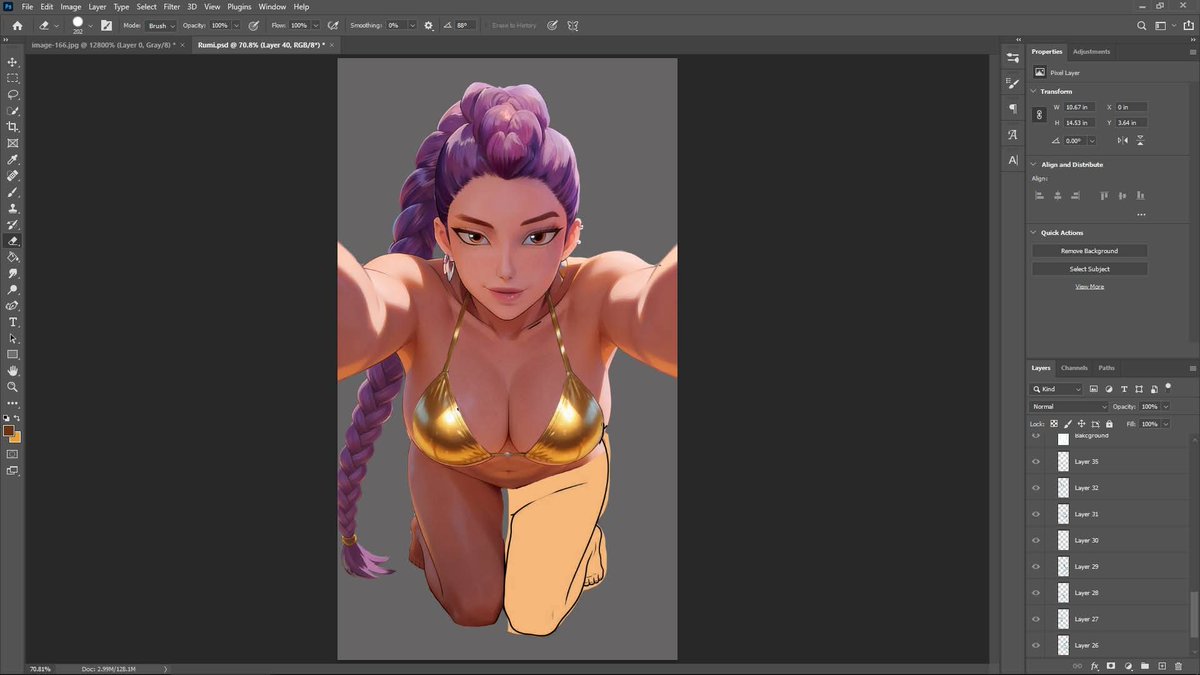Select the Paint Bucket tool
1200x675 pixels.
point(13,257)
